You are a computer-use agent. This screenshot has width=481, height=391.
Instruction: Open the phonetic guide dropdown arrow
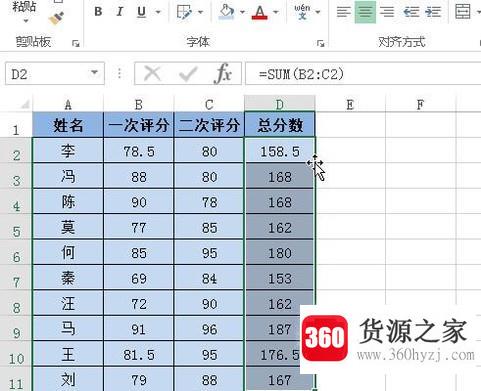(318, 12)
